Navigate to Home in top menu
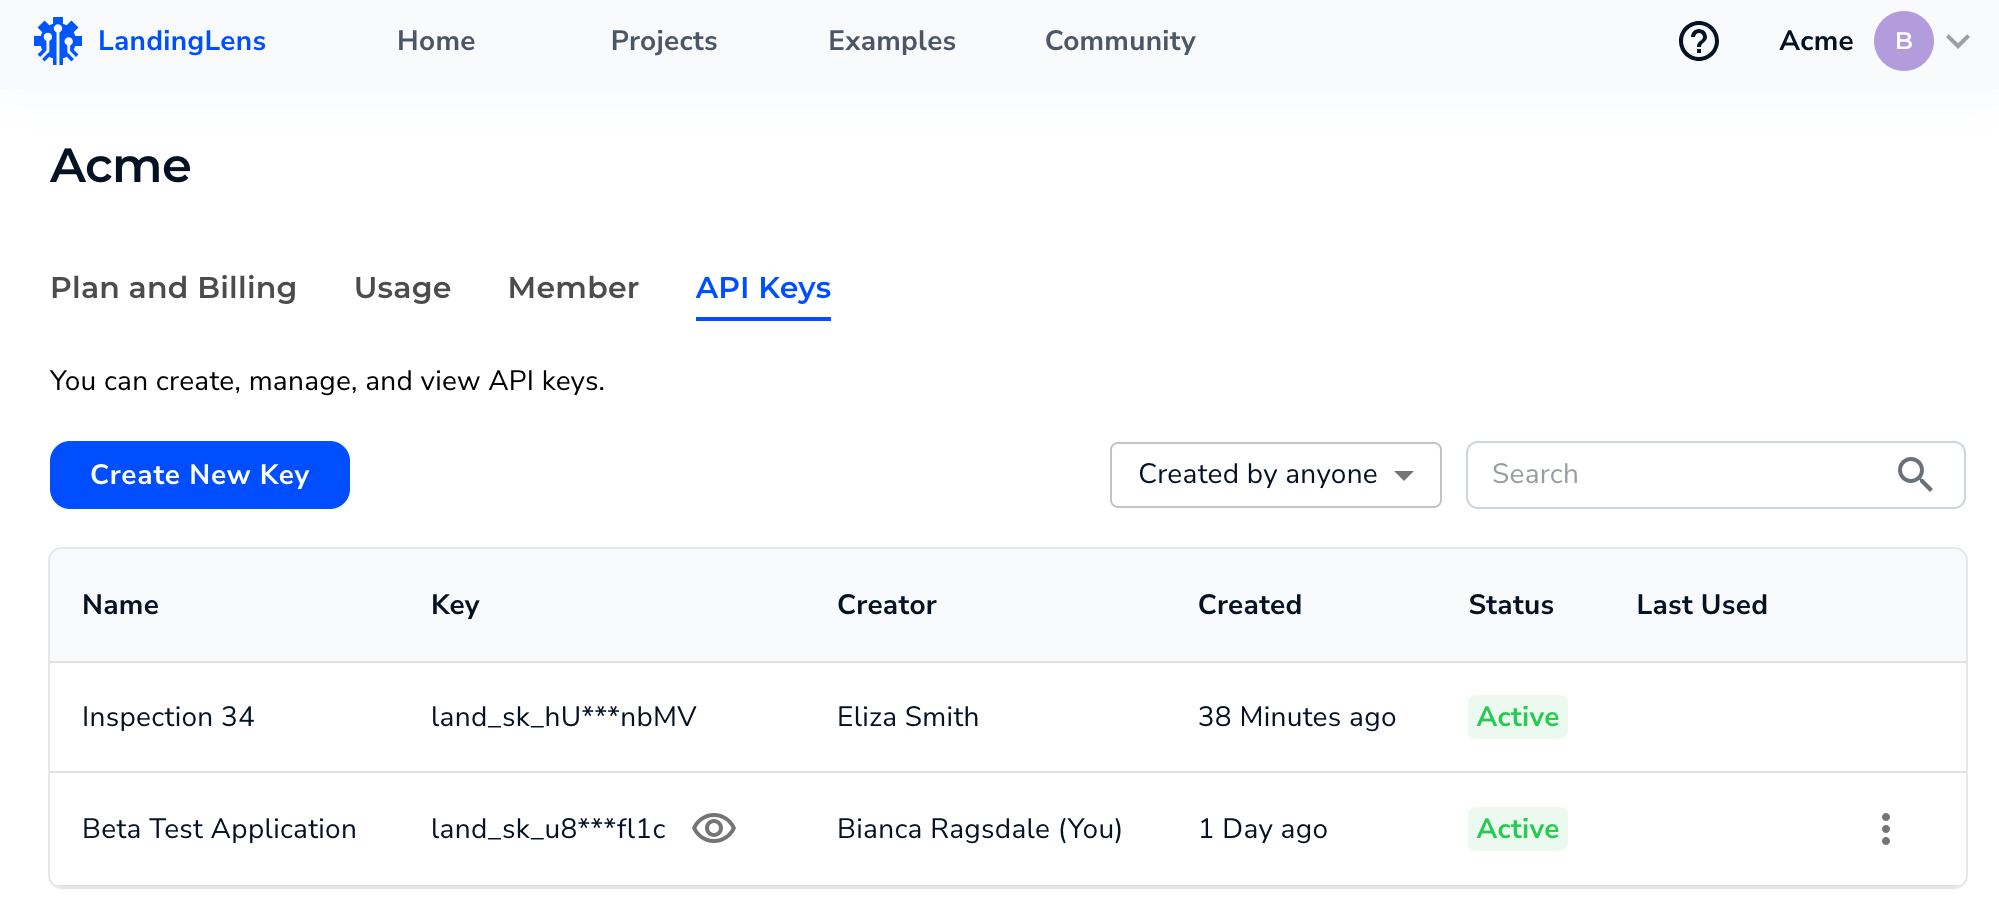This screenshot has width=1999, height=923. tap(436, 41)
